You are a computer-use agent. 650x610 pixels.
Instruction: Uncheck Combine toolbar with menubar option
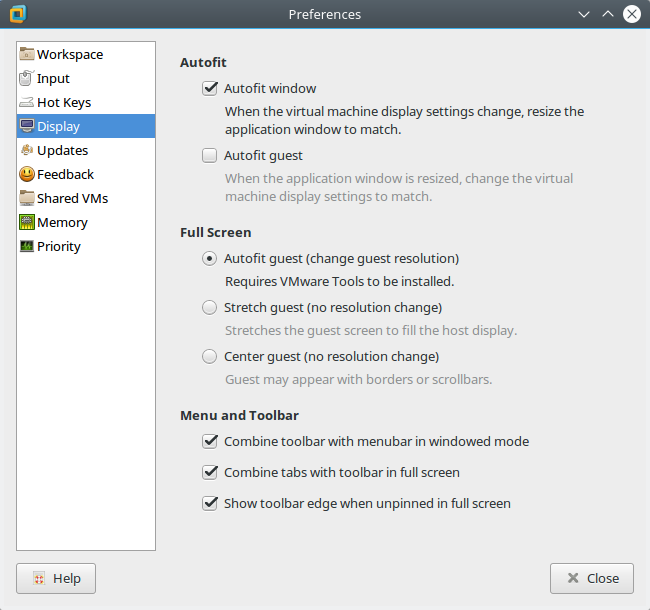(x=210, y=441)
